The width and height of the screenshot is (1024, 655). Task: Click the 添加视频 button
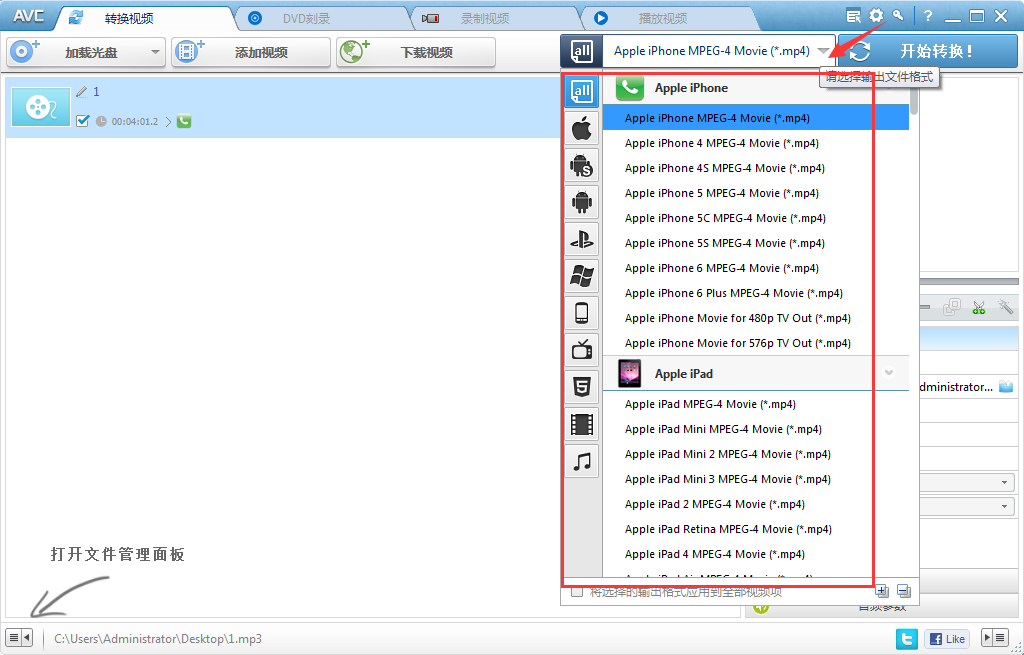click(251, 52)
